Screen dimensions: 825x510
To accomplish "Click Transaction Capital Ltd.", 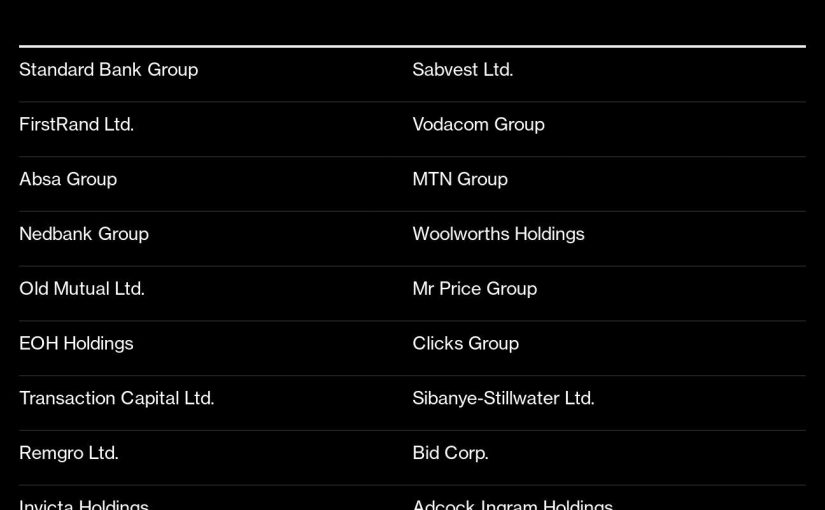I will click(x=116, y=398).
